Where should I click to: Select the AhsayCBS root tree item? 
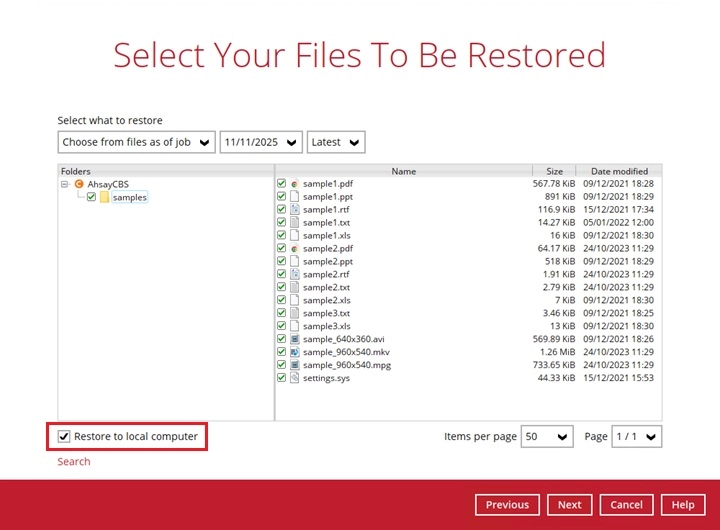pyautogui.click(x=108, y=184)
